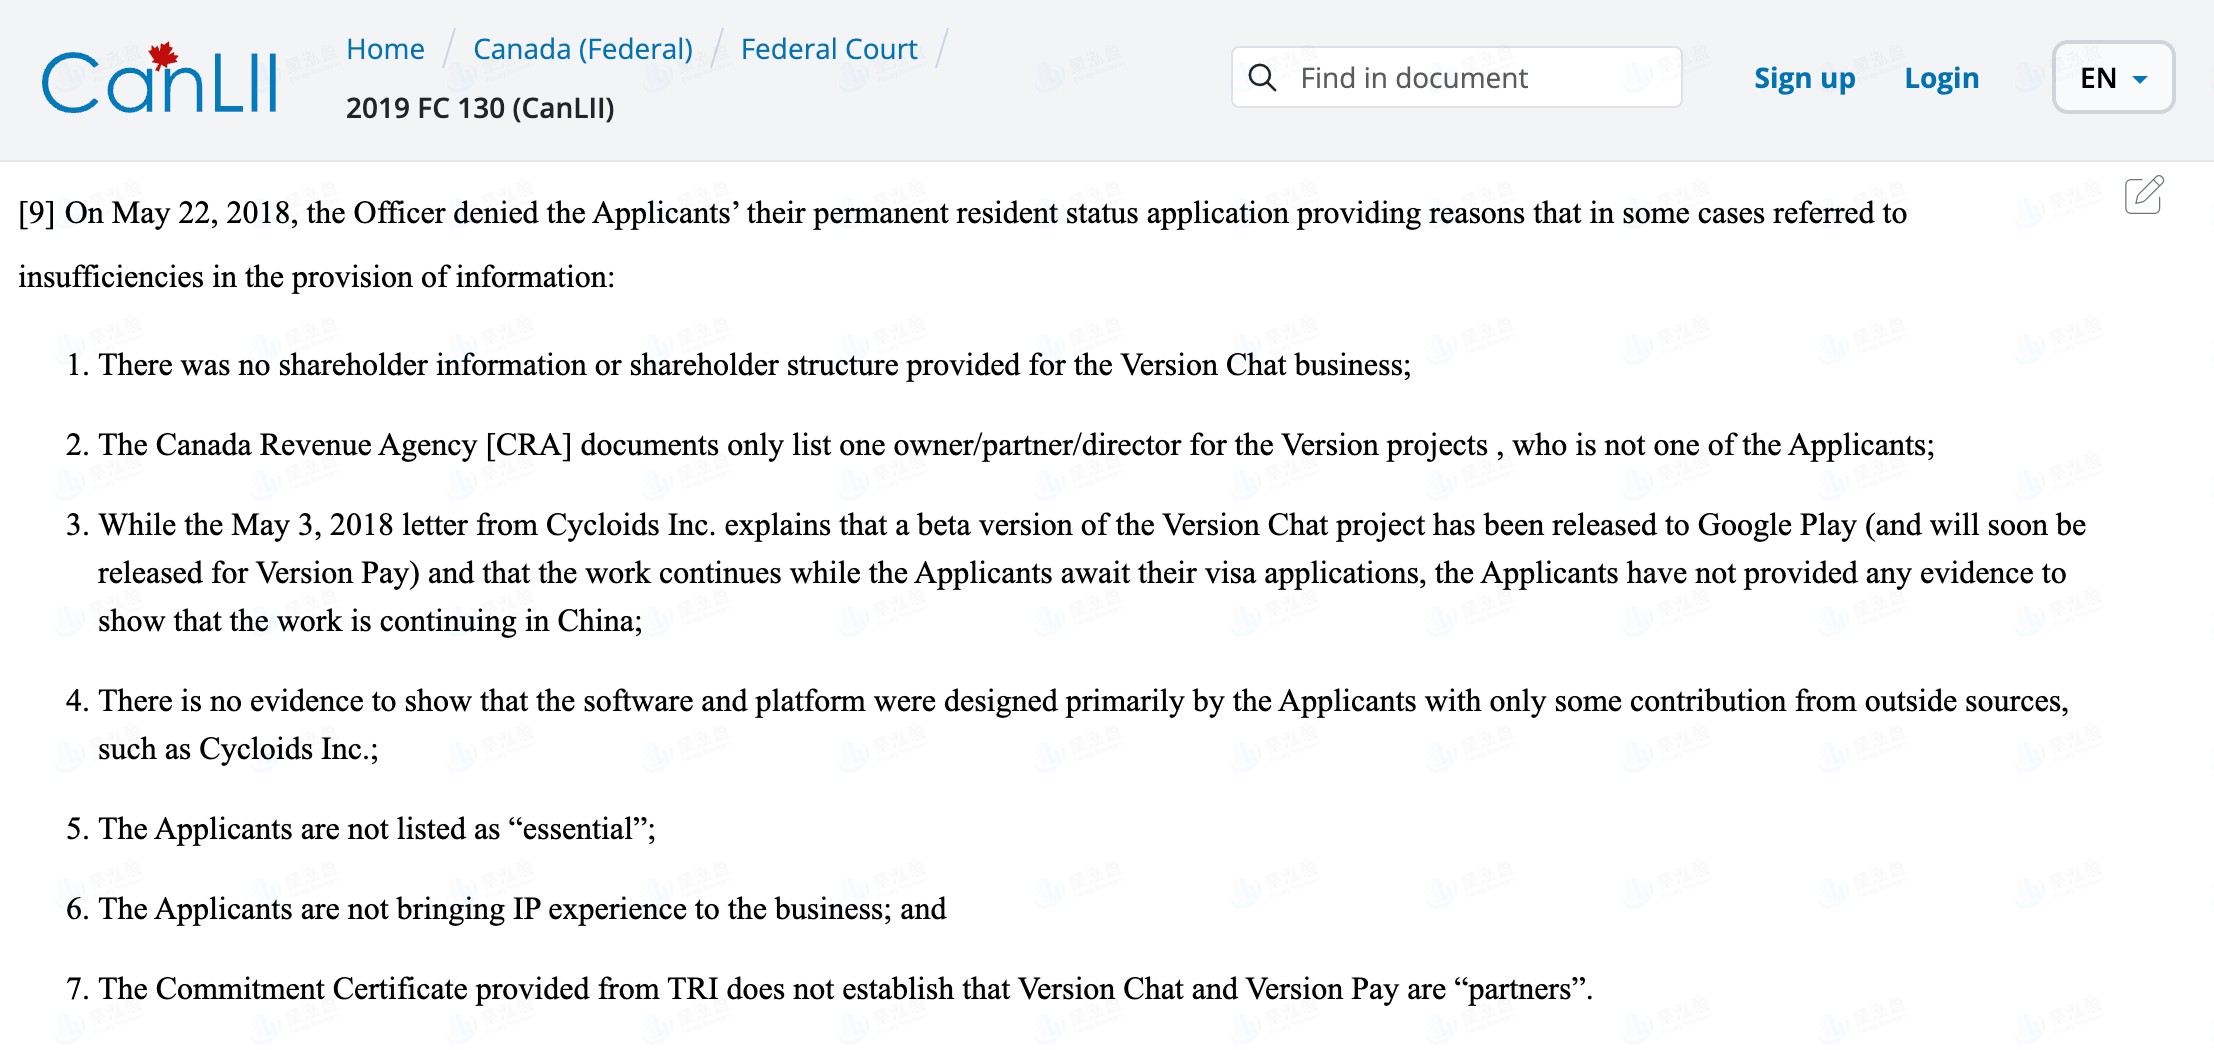Click the magnifying glass search icon
The width and height of the screenshot is (2214, 1050).
[1263, 78]
